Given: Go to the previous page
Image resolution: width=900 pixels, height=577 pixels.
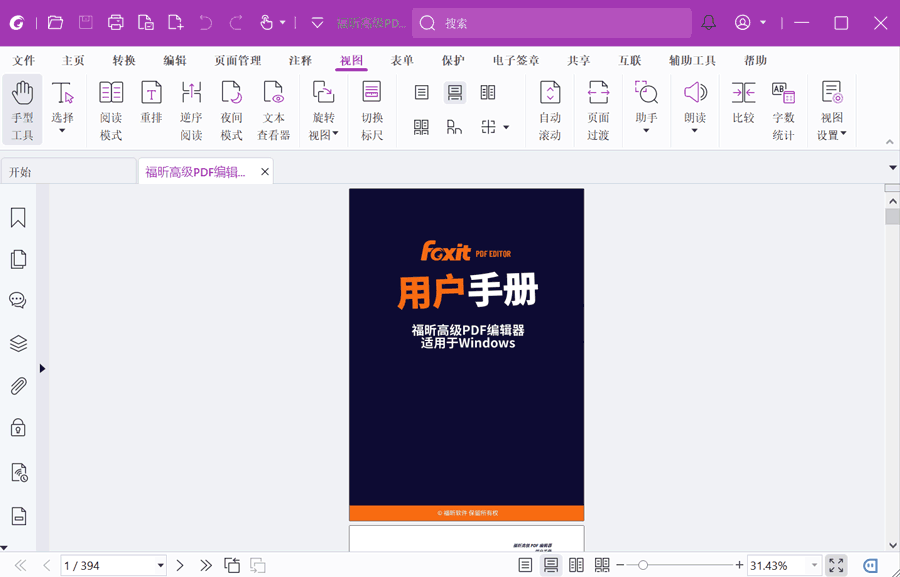Looking at the screenshot, I should [x=47, y=566].
